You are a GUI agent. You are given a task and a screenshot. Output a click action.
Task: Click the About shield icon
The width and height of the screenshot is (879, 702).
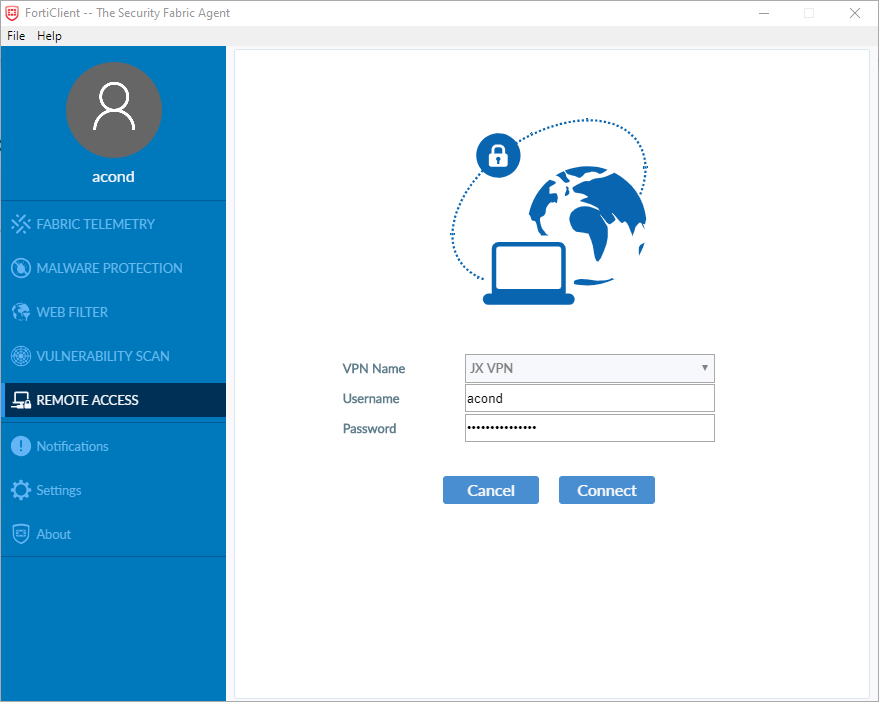tap(21, 534)
